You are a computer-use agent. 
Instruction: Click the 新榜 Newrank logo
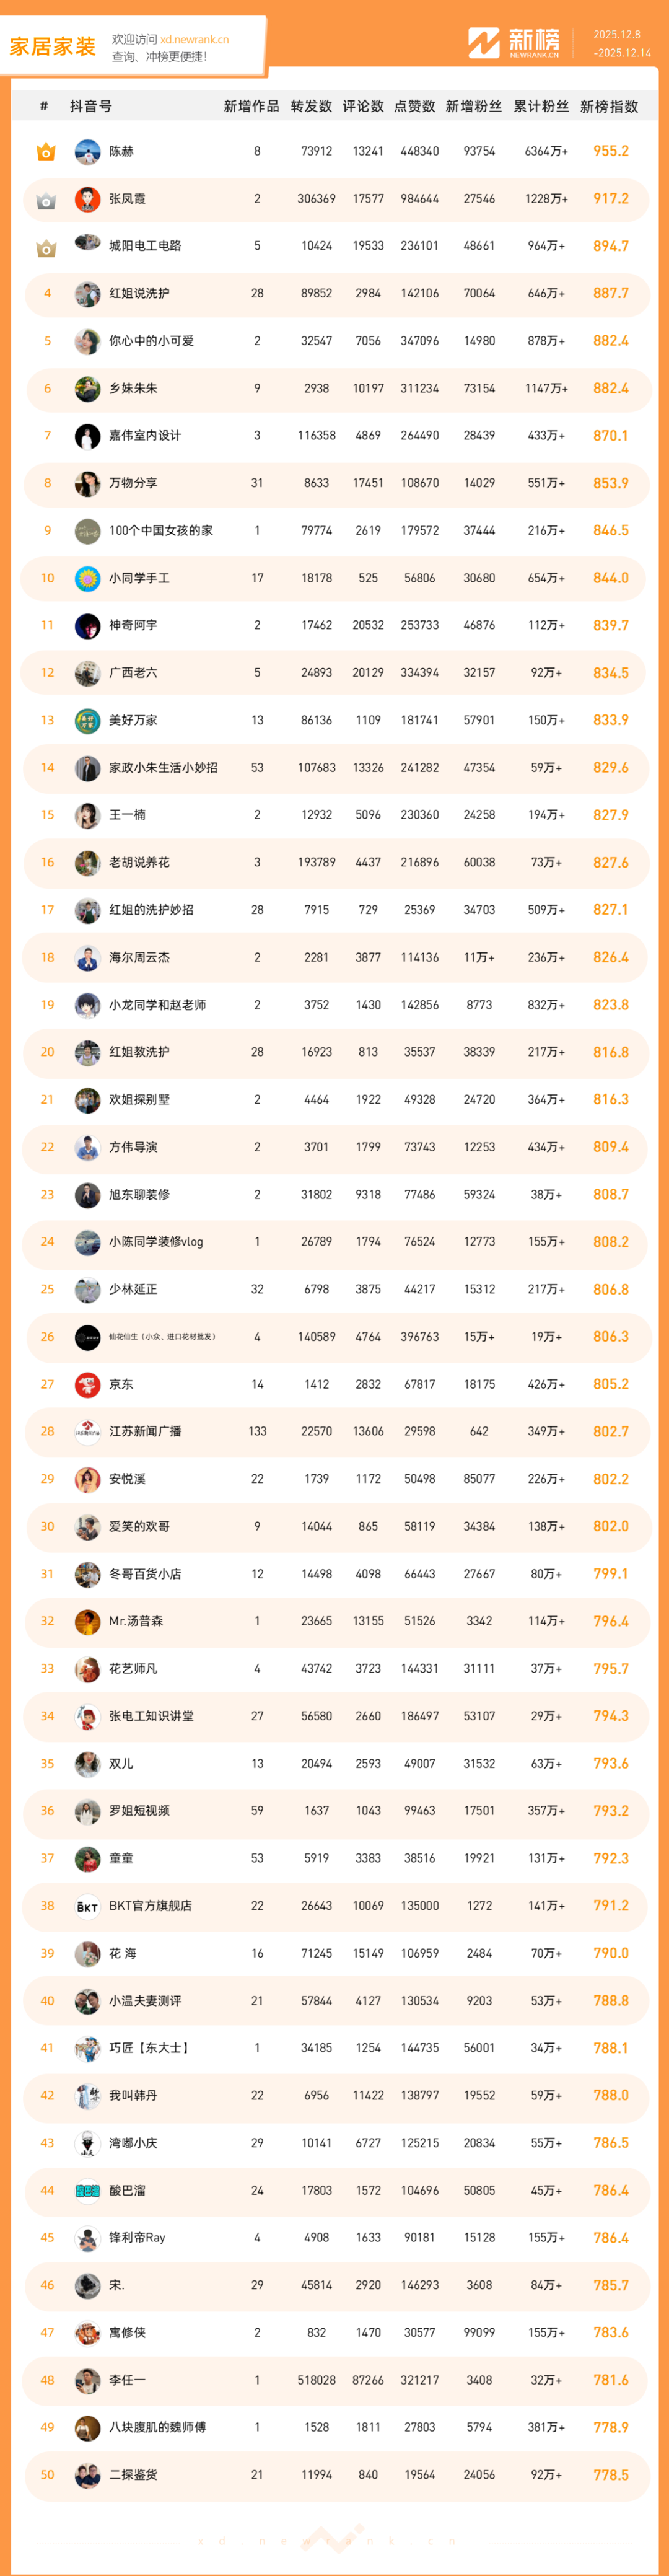point(514,43)
